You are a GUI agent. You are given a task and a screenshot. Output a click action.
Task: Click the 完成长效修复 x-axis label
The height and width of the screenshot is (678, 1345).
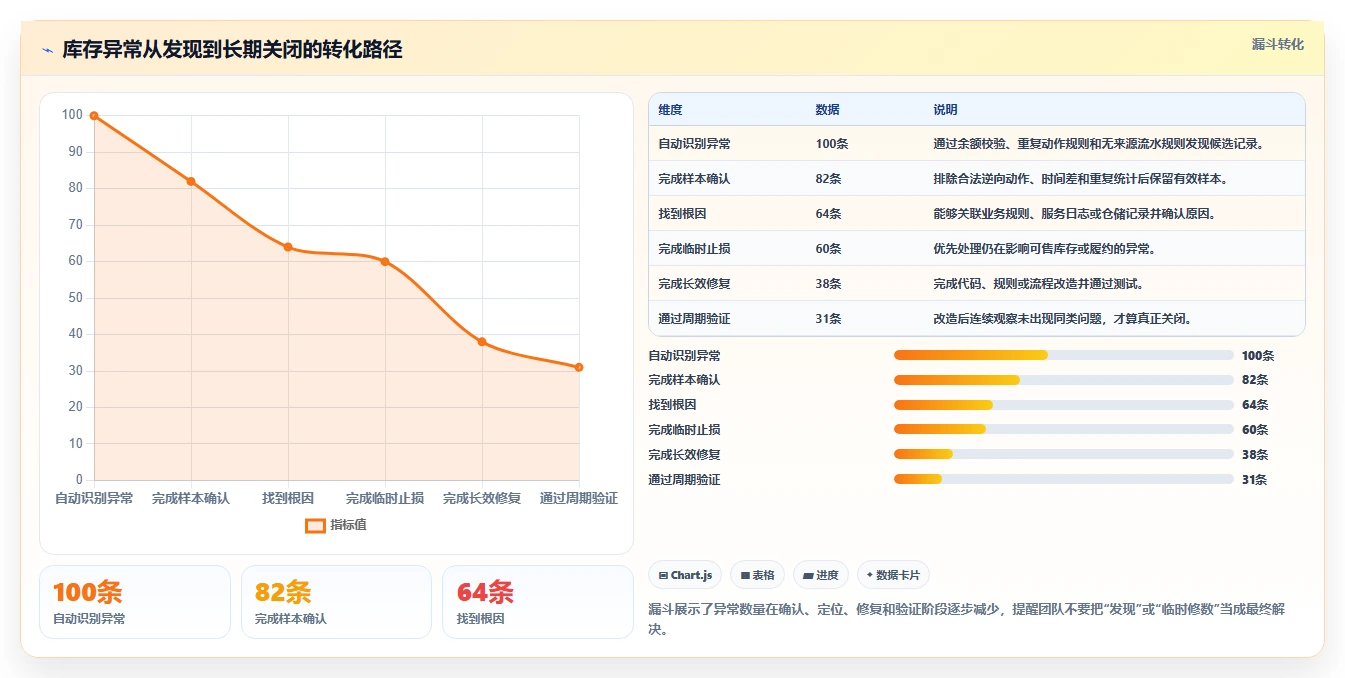coord(482,498)
